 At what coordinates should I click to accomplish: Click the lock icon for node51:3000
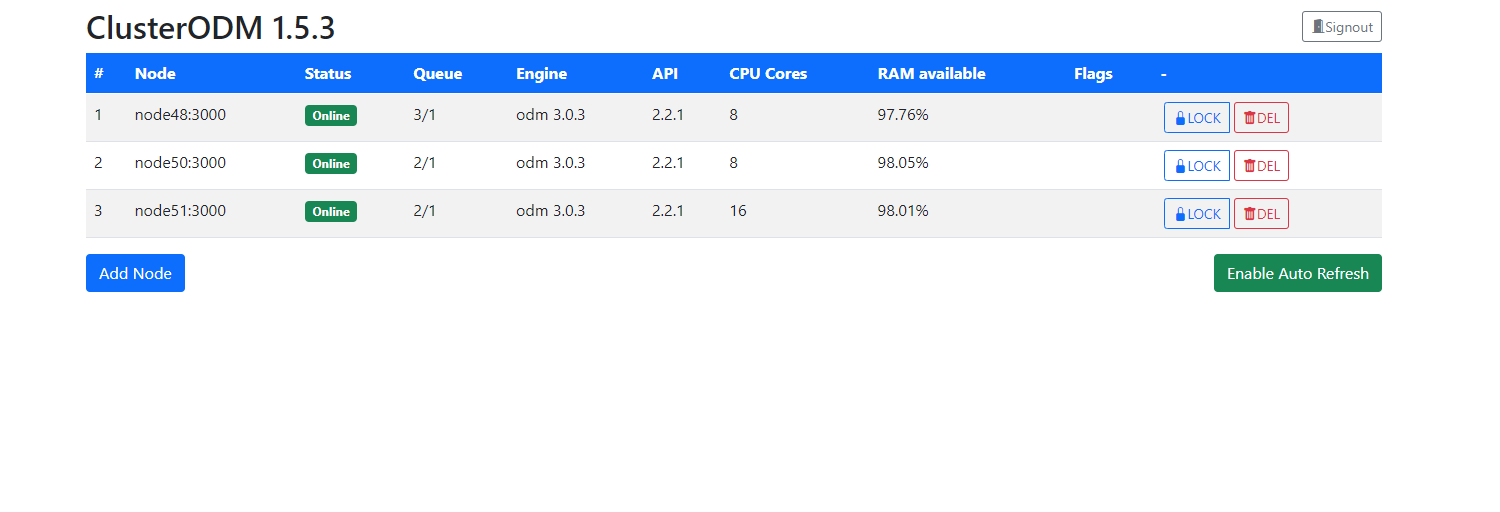click(1180, 214)
